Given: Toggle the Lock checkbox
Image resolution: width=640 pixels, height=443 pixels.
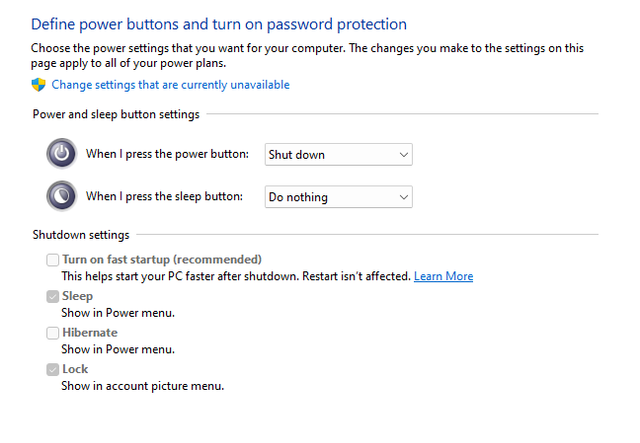Looking at the screenshot, I should (x=53, y=370).
